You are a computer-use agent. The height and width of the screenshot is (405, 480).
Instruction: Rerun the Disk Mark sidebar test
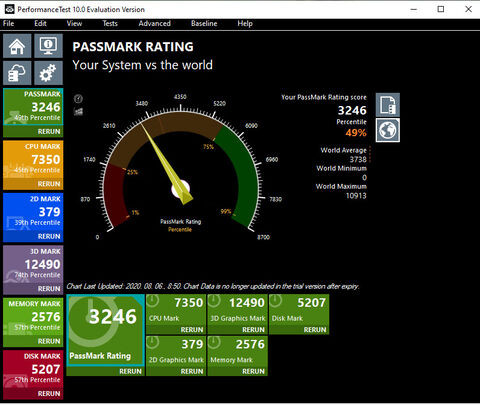coord(49,394)
